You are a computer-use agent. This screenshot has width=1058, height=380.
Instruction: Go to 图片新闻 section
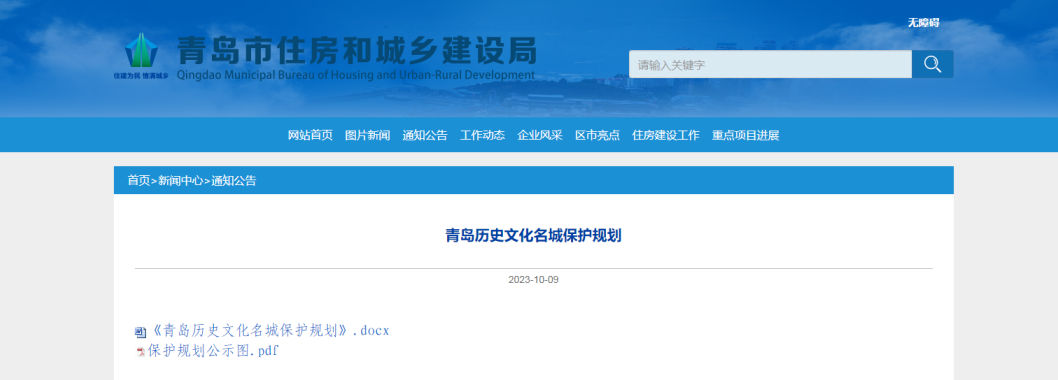(x=368, y=135)
